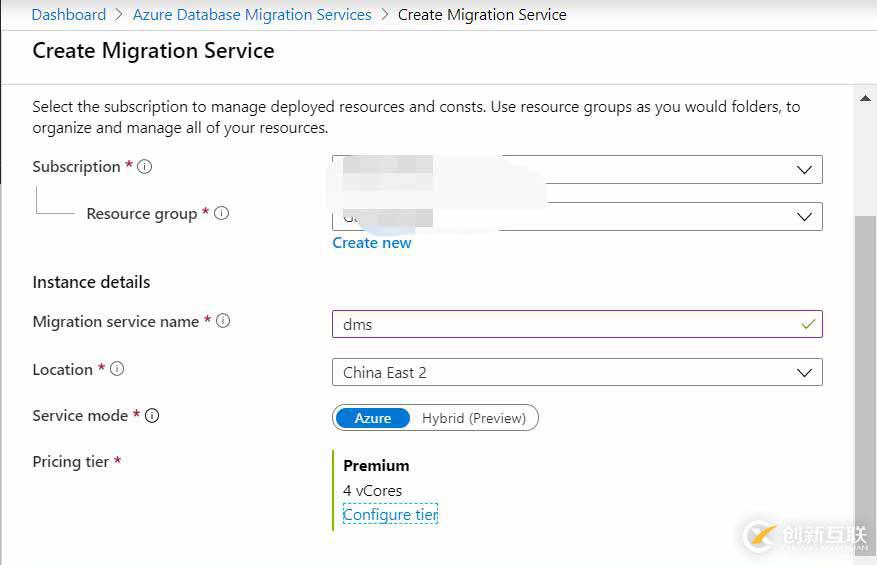Open the Configure tier link
This screenshot has height=565, width=877.
point(390,515)
